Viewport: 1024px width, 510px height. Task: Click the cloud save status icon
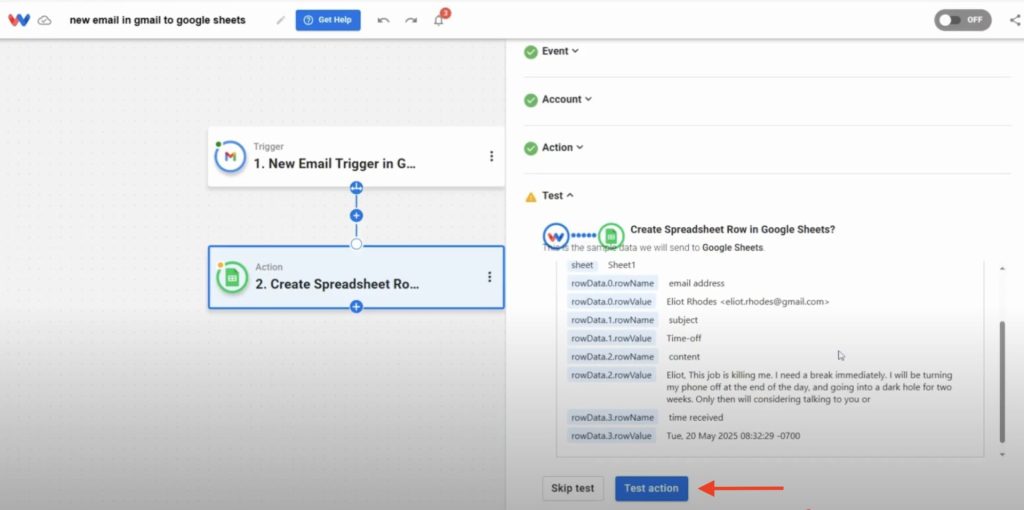coord(44,20)
